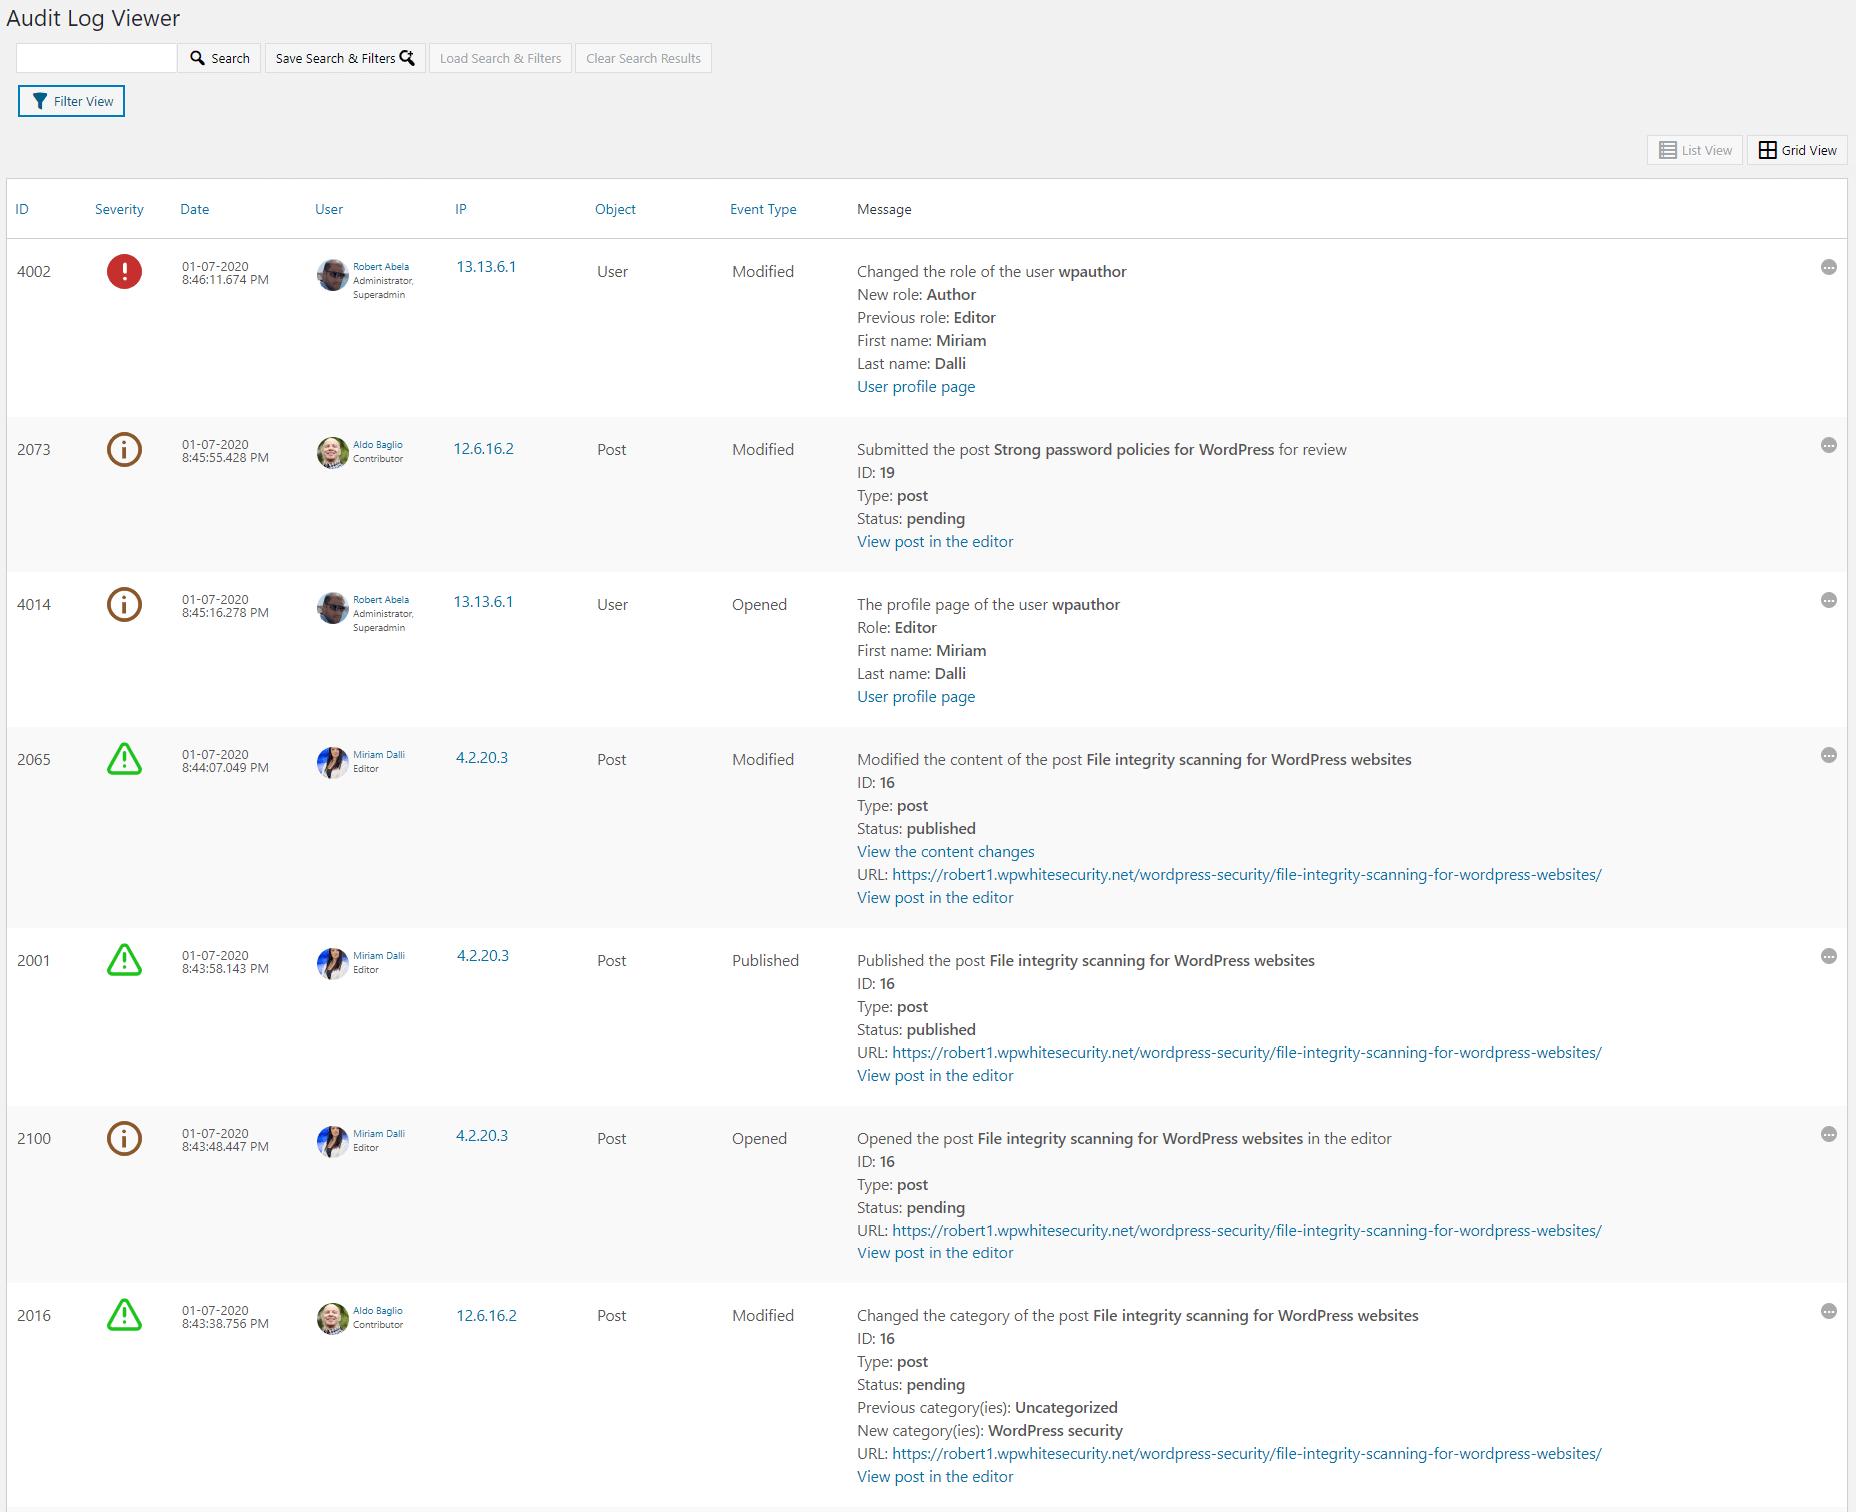Click Aldo Baglio's avatar in event 2016
Viewport: 1856px width, 1512px height.
[x=332, y=1318]
